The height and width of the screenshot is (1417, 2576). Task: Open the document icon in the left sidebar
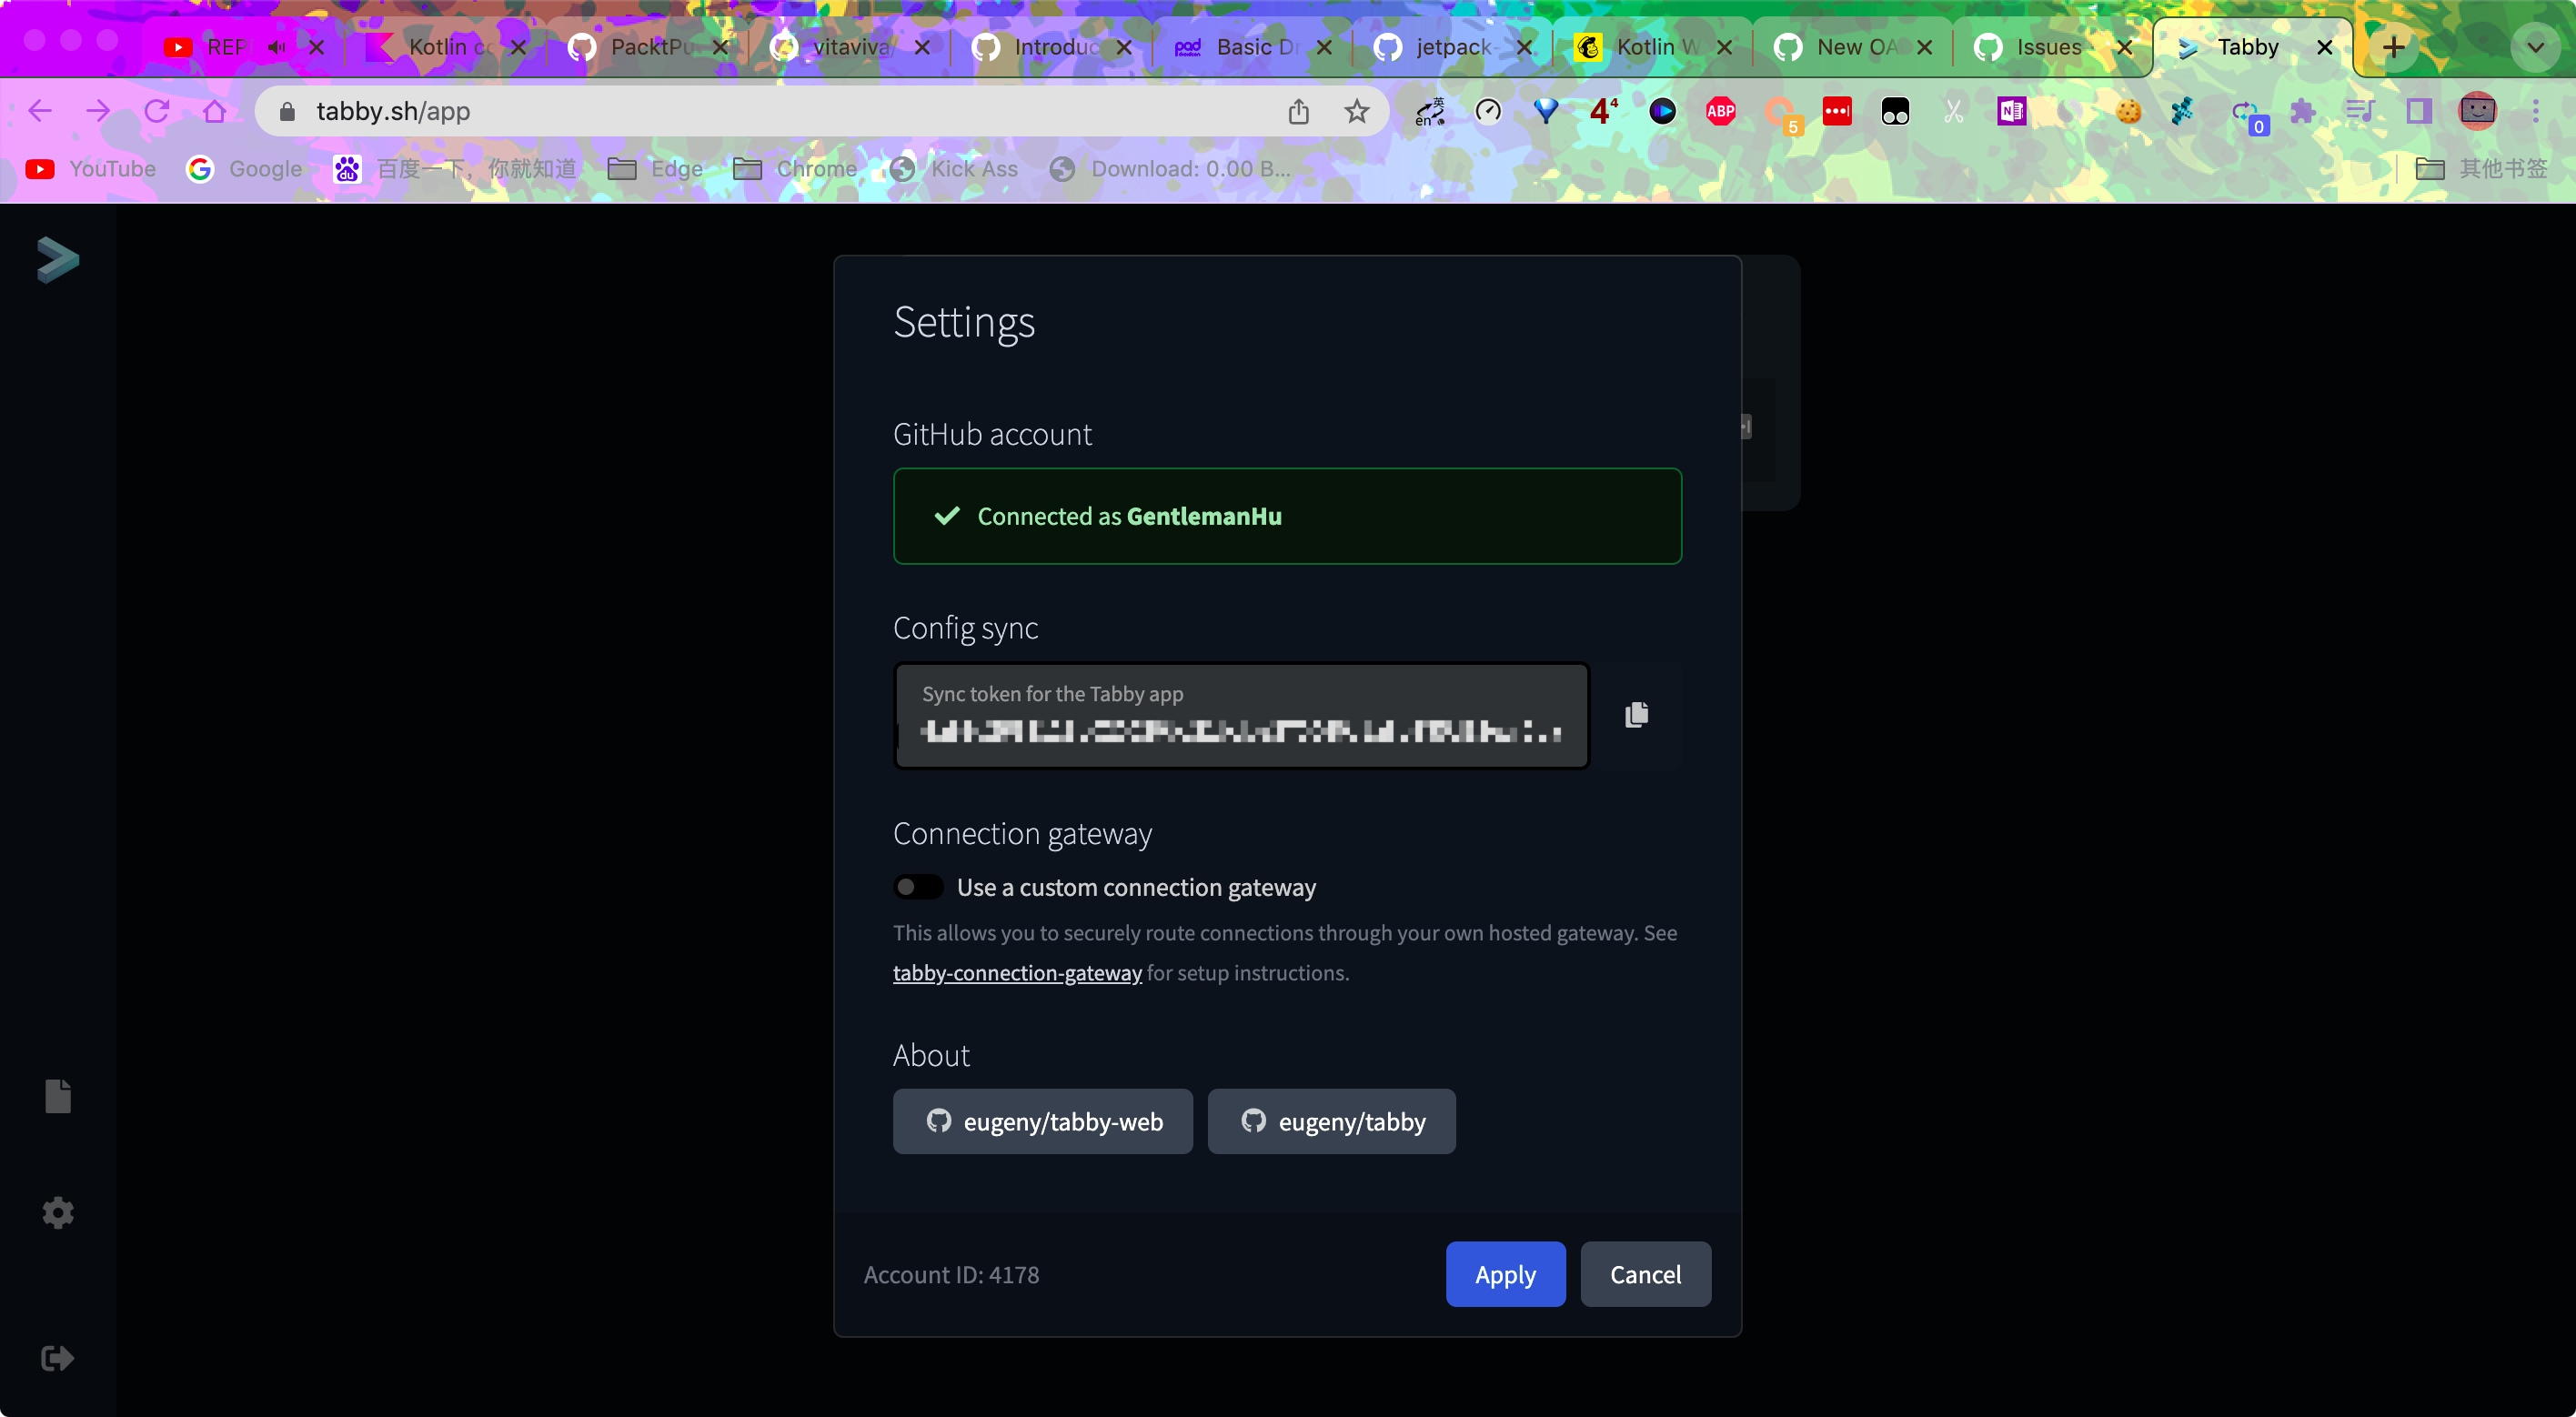58,1096
